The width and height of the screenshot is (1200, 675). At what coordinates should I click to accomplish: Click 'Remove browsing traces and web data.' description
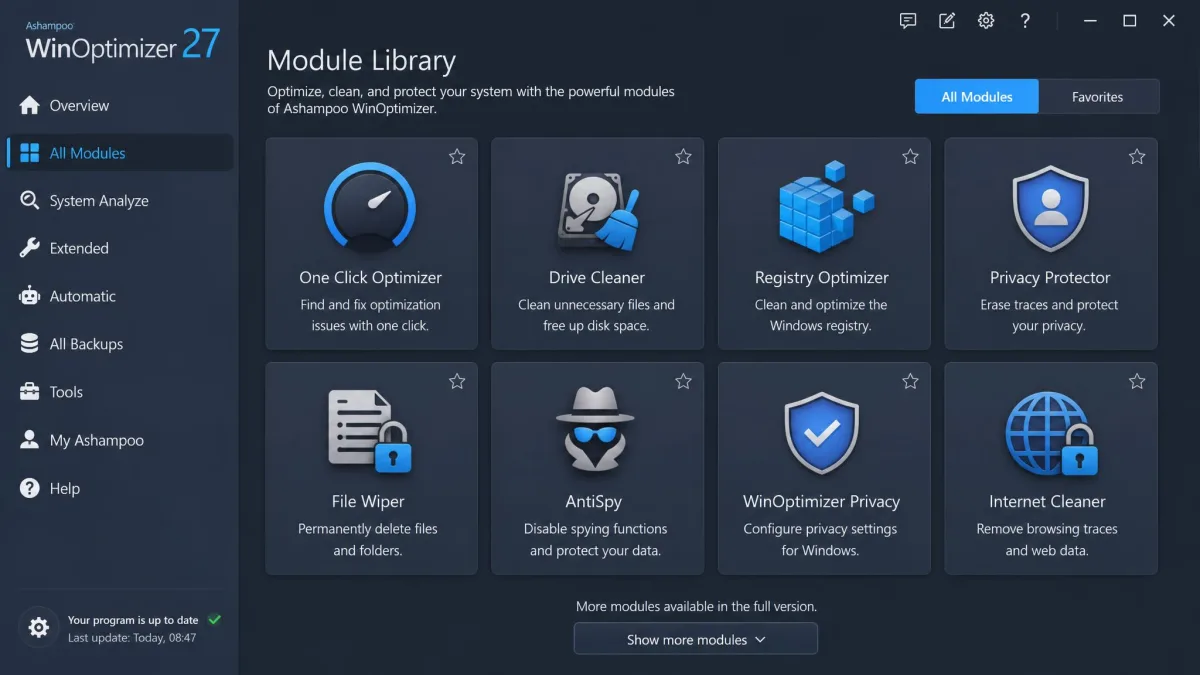tap(1047, 540)
